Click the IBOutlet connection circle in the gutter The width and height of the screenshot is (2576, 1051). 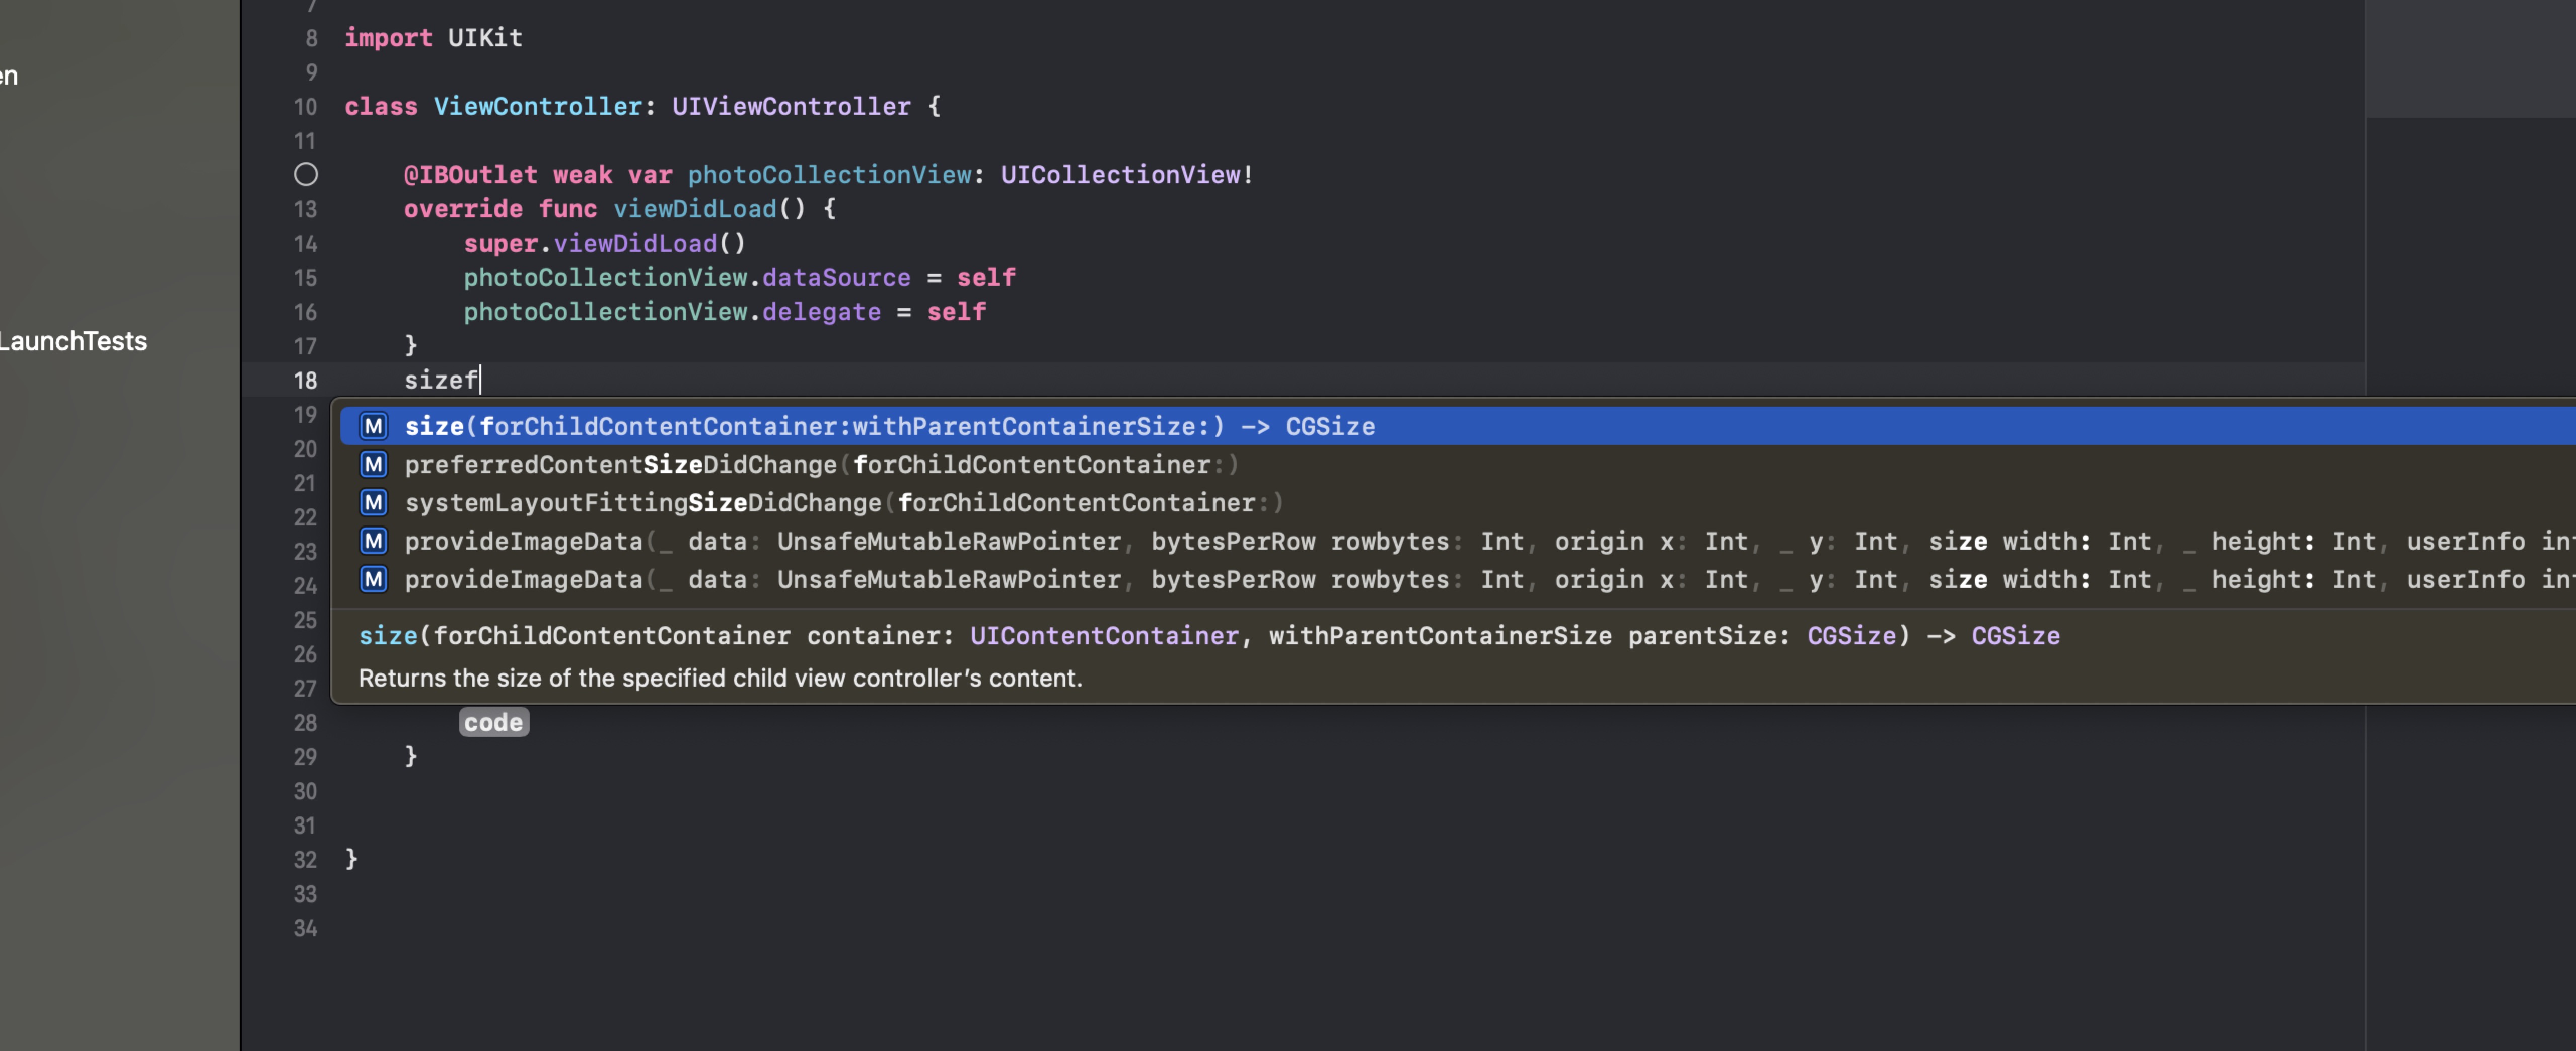tap(306, 174)
